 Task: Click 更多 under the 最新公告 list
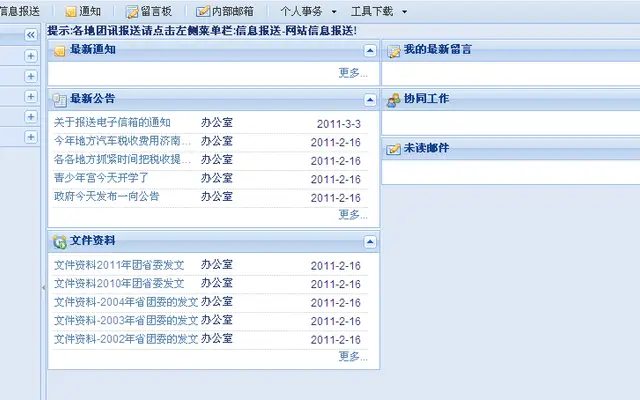click(x=353, y=215)
